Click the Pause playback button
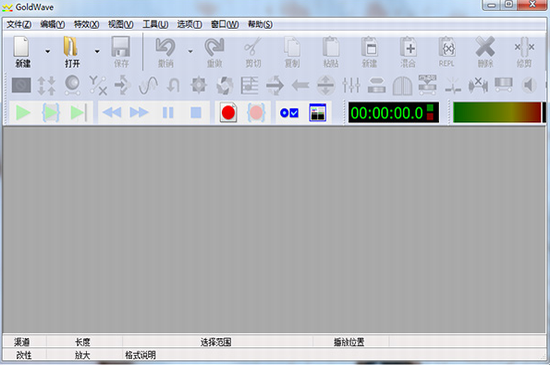Image resolution: width=550 pixels, height=365 pixels. [168, 113]
